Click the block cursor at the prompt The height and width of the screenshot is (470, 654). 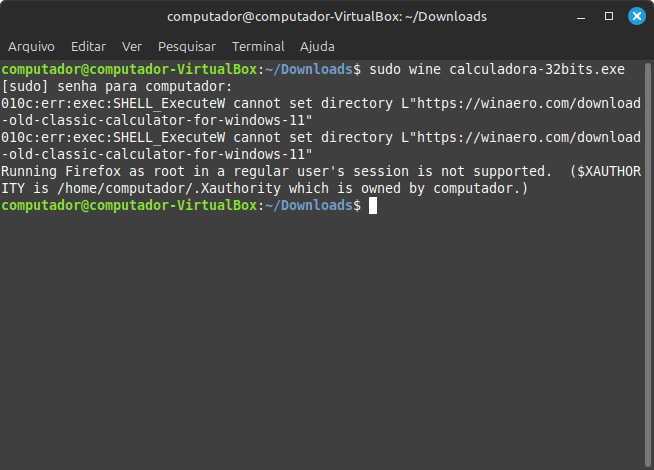point(373,205)
